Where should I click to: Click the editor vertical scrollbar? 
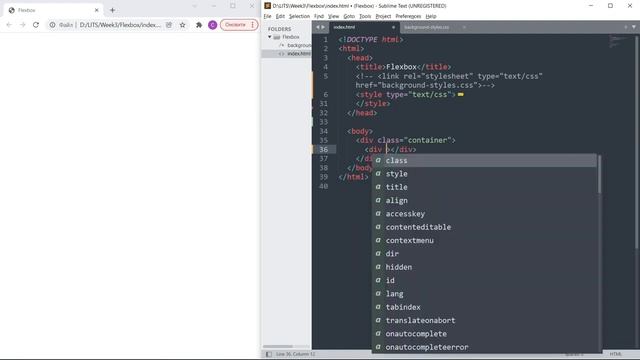[x=637, y=142]
